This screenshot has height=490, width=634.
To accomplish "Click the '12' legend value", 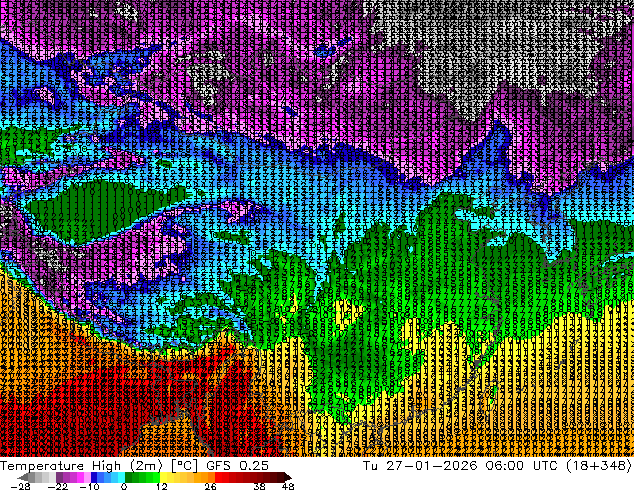I will coord(162,486).
